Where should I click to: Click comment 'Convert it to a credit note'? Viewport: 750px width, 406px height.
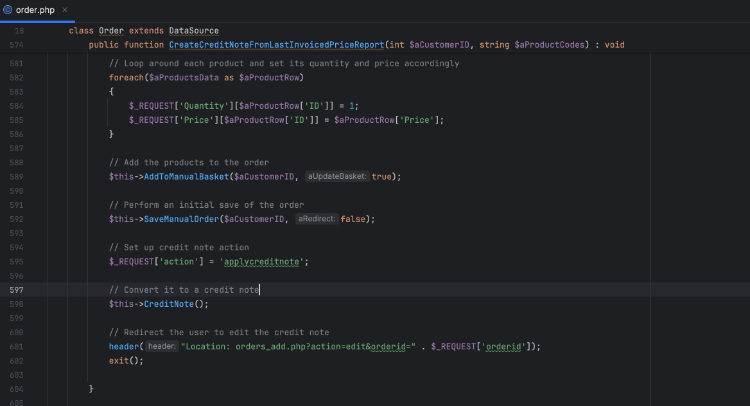[x=184, y=290]
